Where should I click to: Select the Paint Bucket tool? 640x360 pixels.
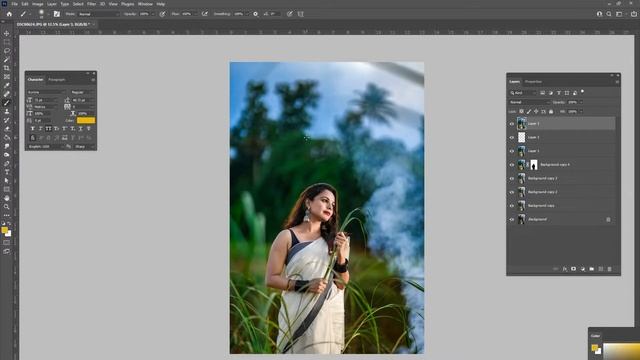point(7,137)
